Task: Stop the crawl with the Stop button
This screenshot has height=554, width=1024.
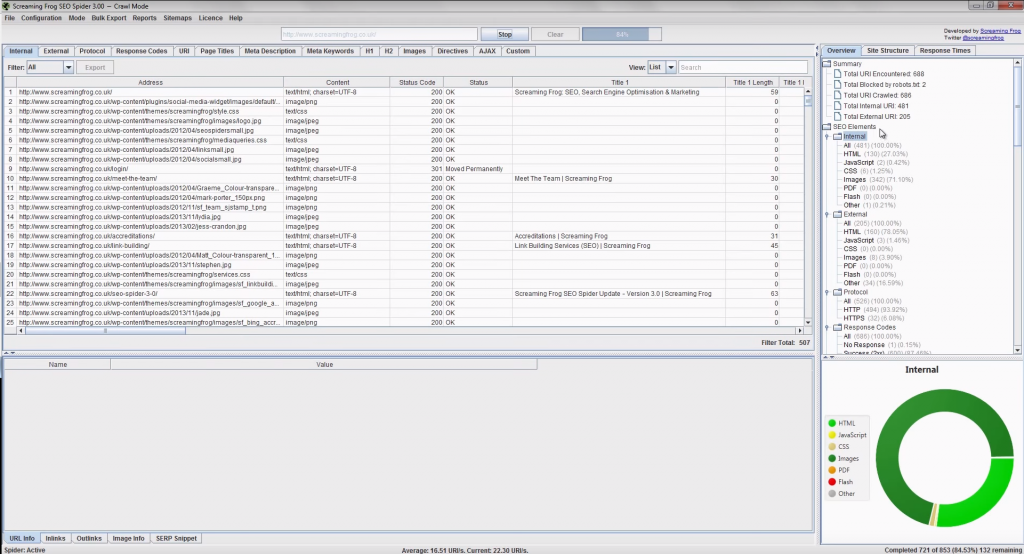Action: 505,34
